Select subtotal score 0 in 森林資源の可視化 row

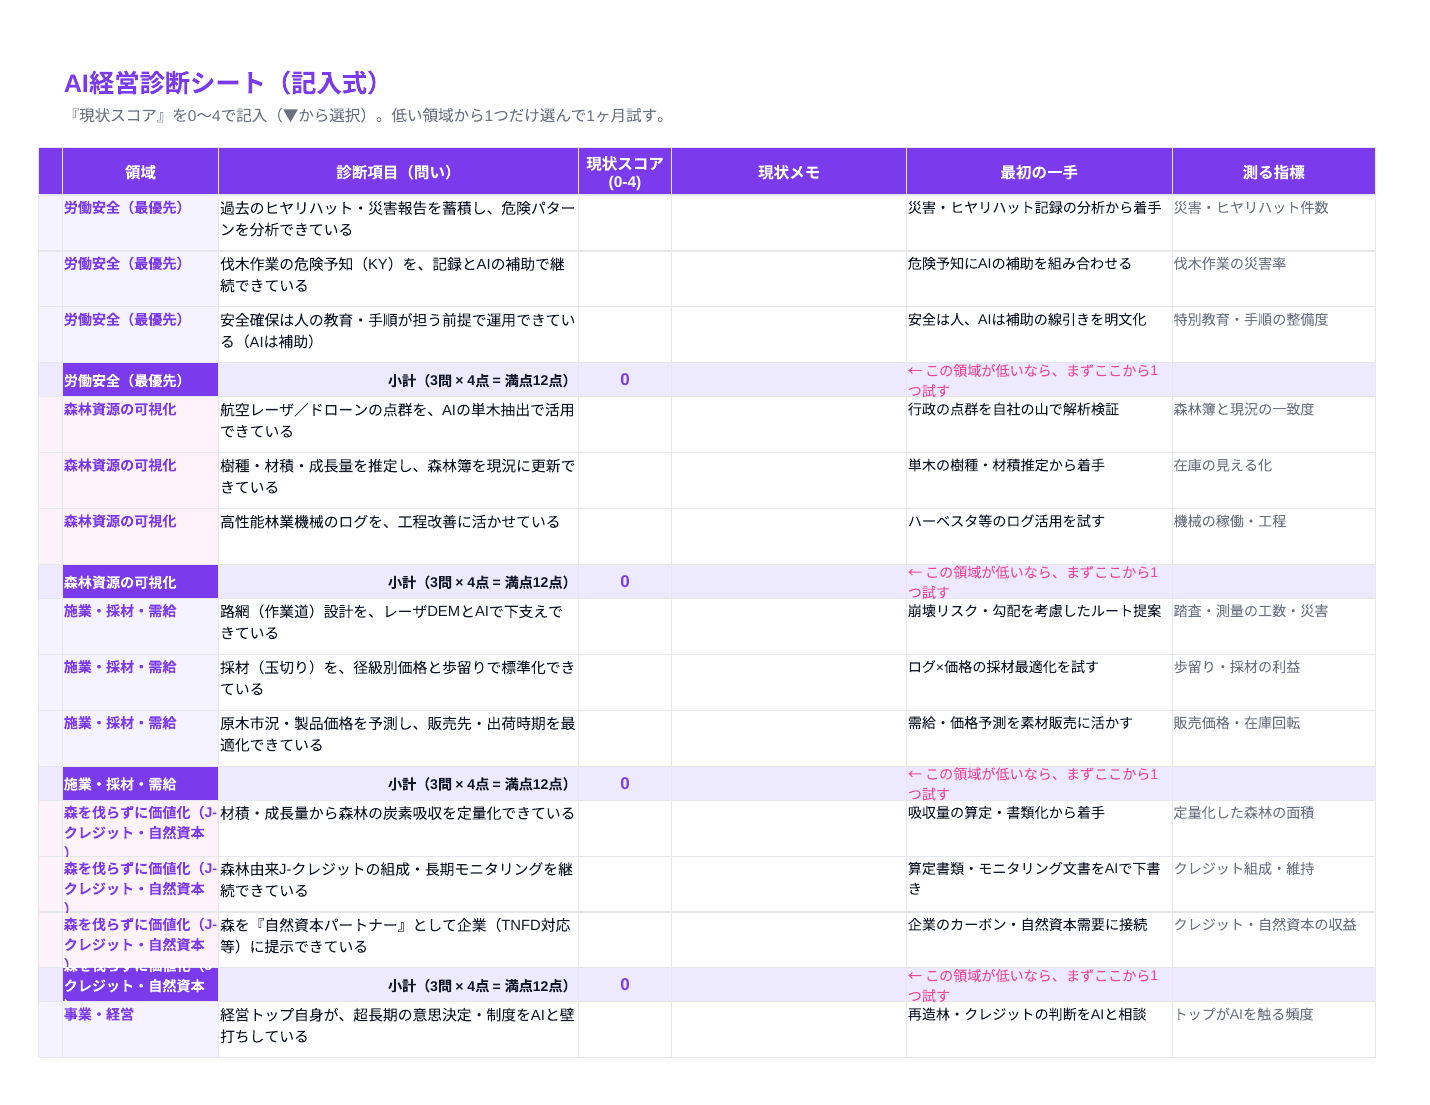click(x=625, y=582)
